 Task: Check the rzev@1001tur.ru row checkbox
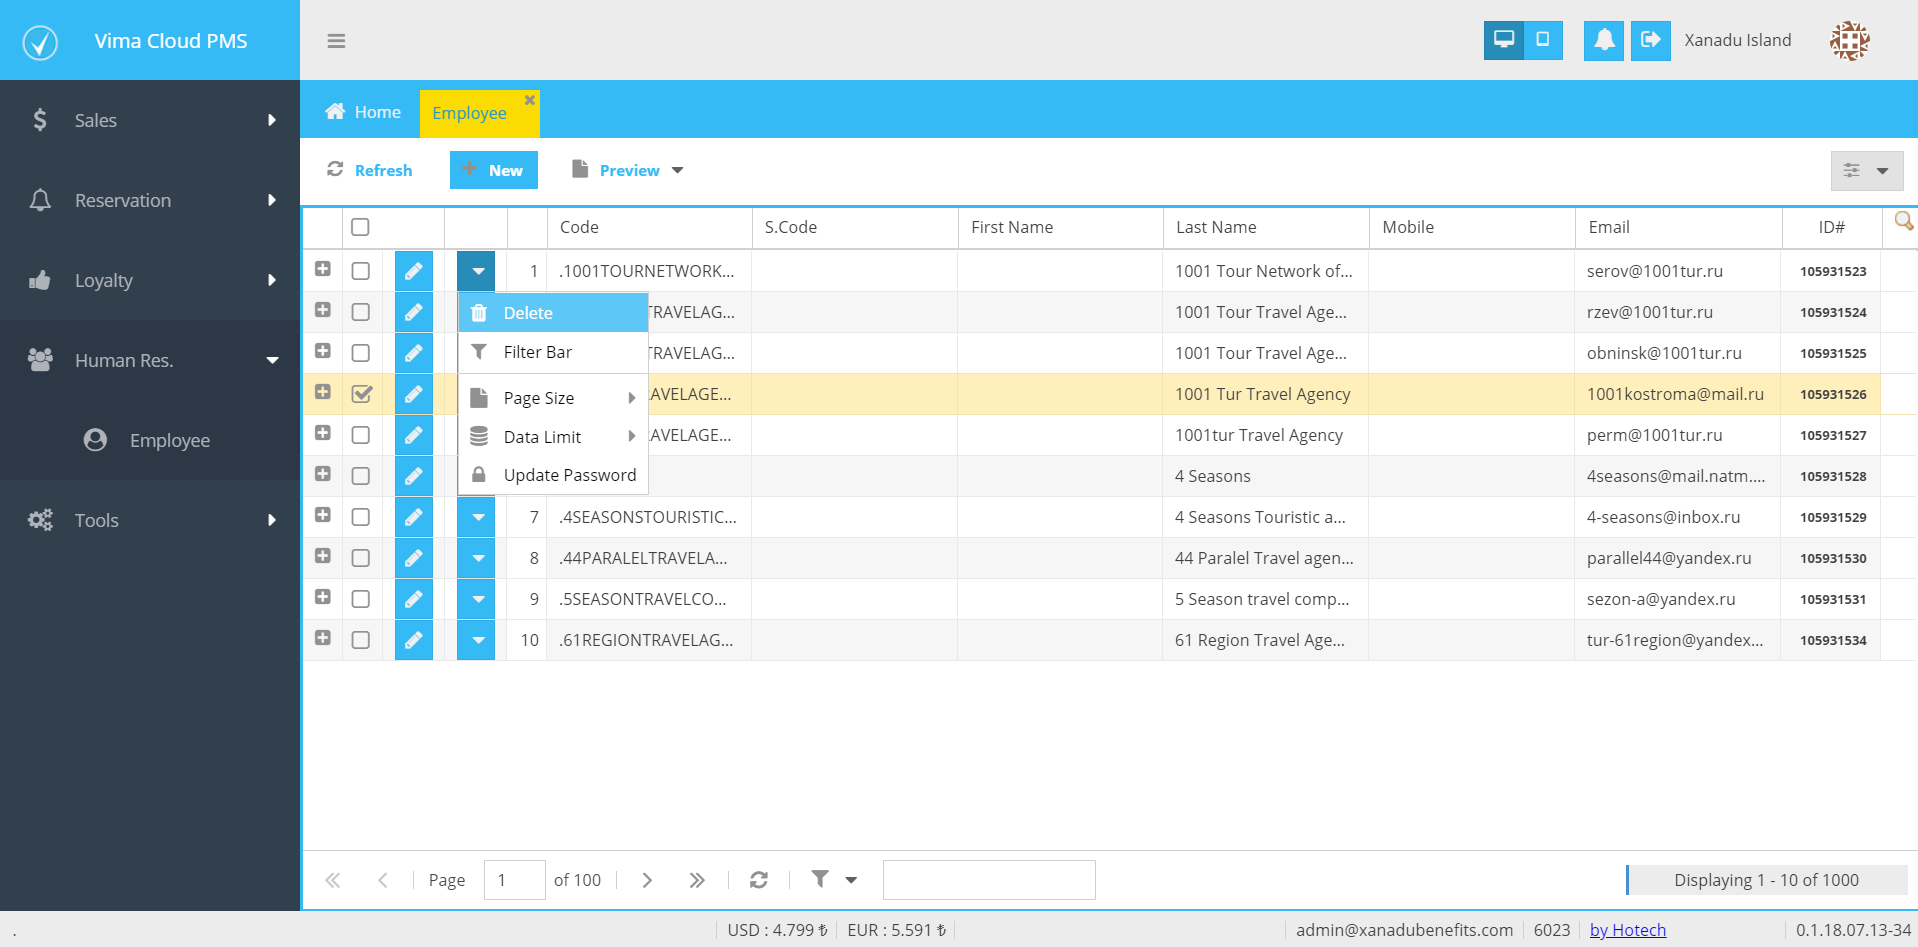[x=361, y=312]
